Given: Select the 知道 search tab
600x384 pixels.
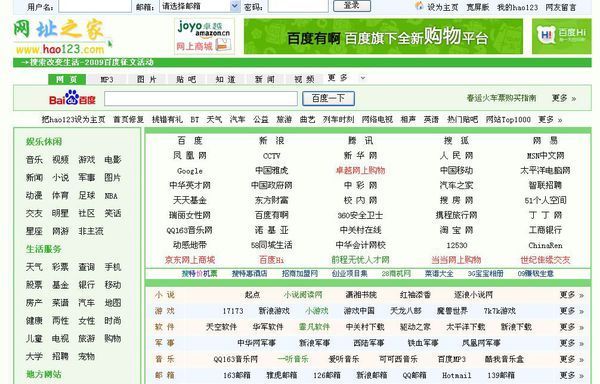Looking at the screenshot, I should tap(225, 79).
